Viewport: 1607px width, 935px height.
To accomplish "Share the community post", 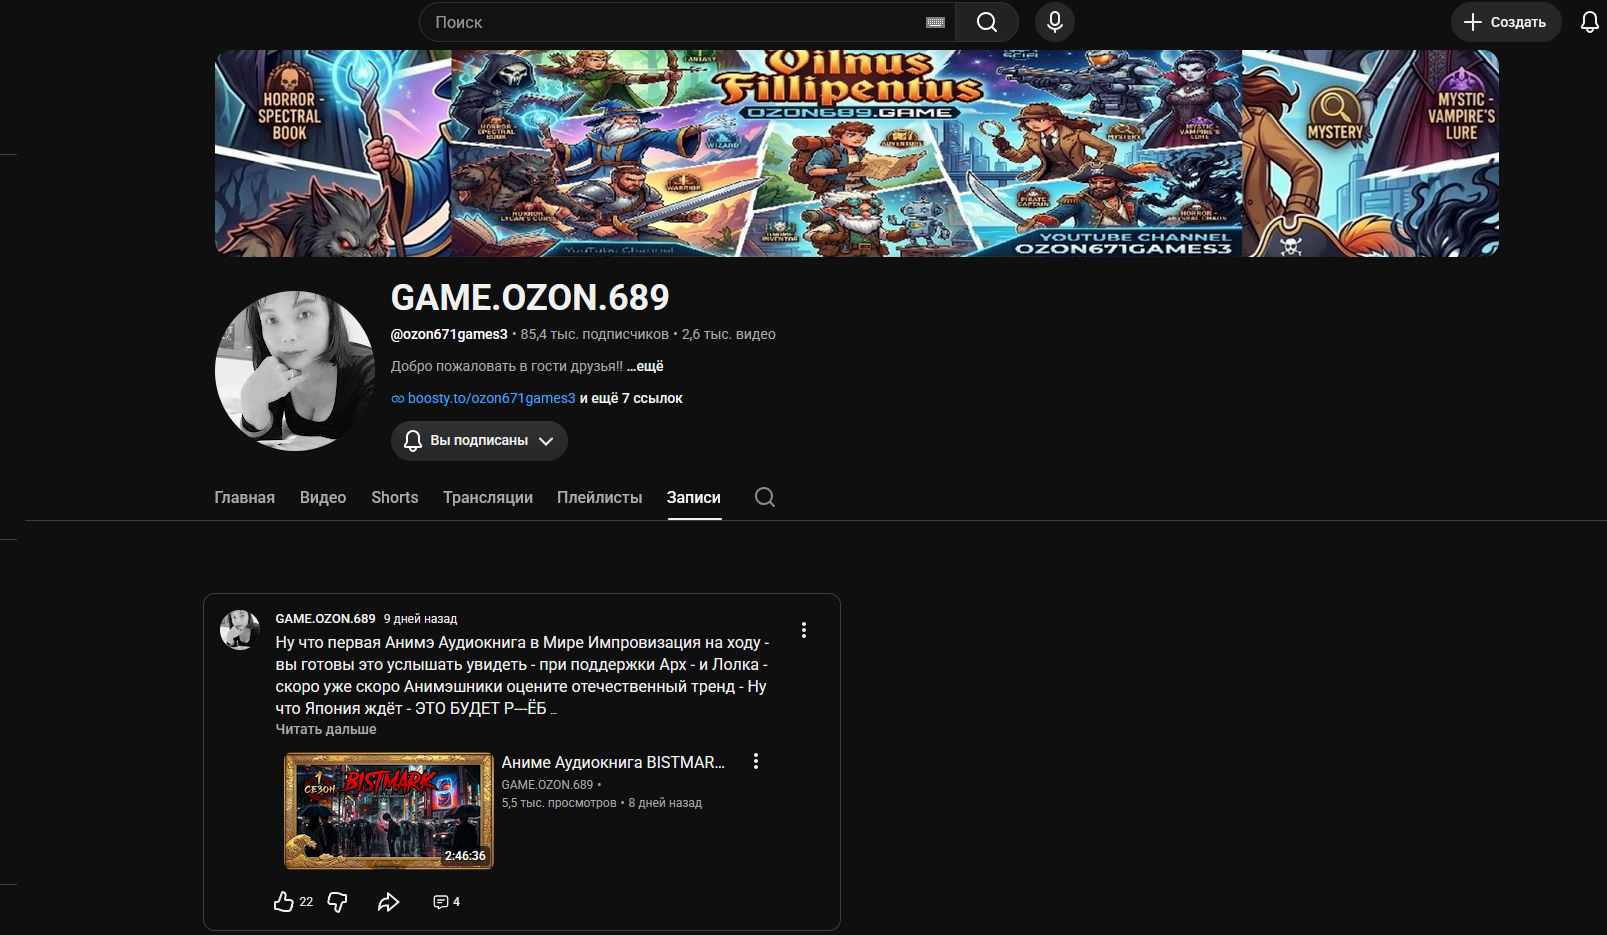I will click(x=389, y=902).
